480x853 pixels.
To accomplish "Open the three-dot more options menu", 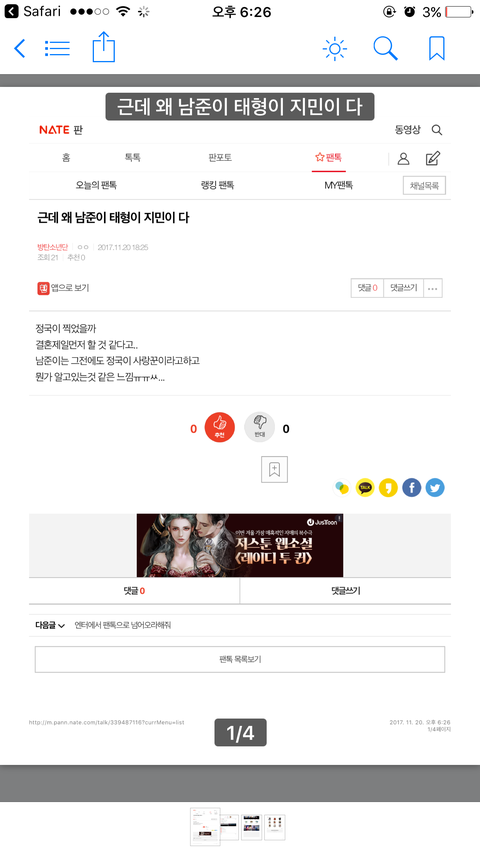I will tap(433, 288).
